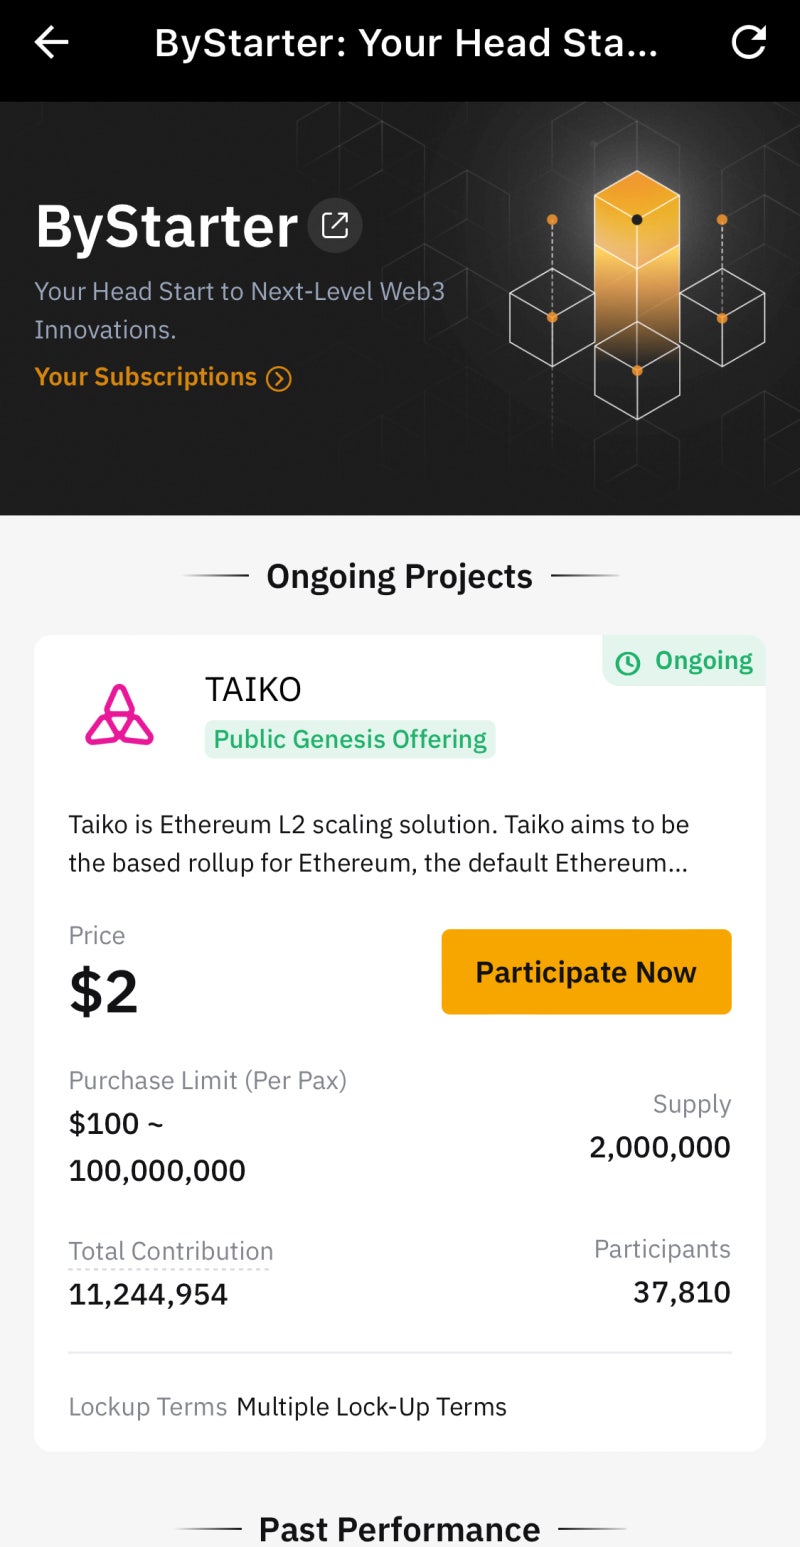The image size is (800, 1547).
Task: Tap the ByStarter page title in header
Action: pos(406,43)
